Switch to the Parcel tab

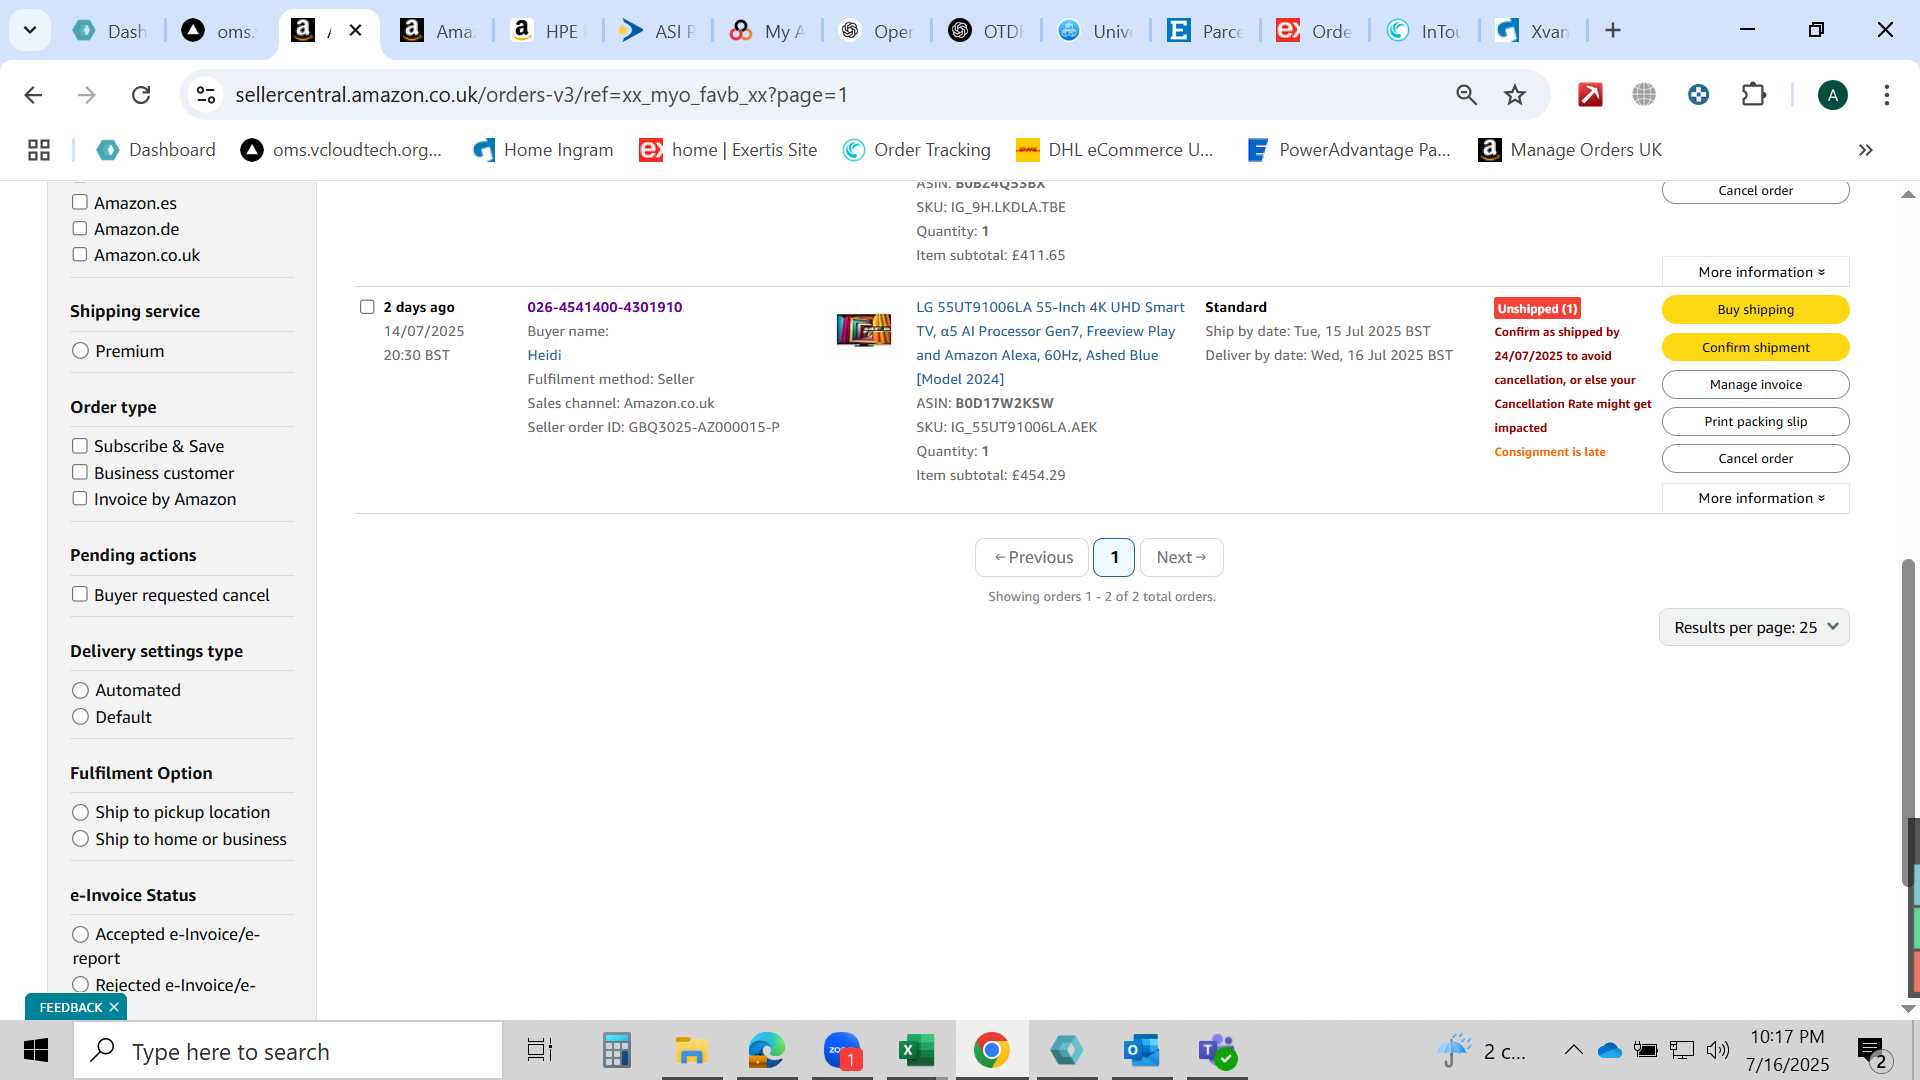(x=1205, y=31)
